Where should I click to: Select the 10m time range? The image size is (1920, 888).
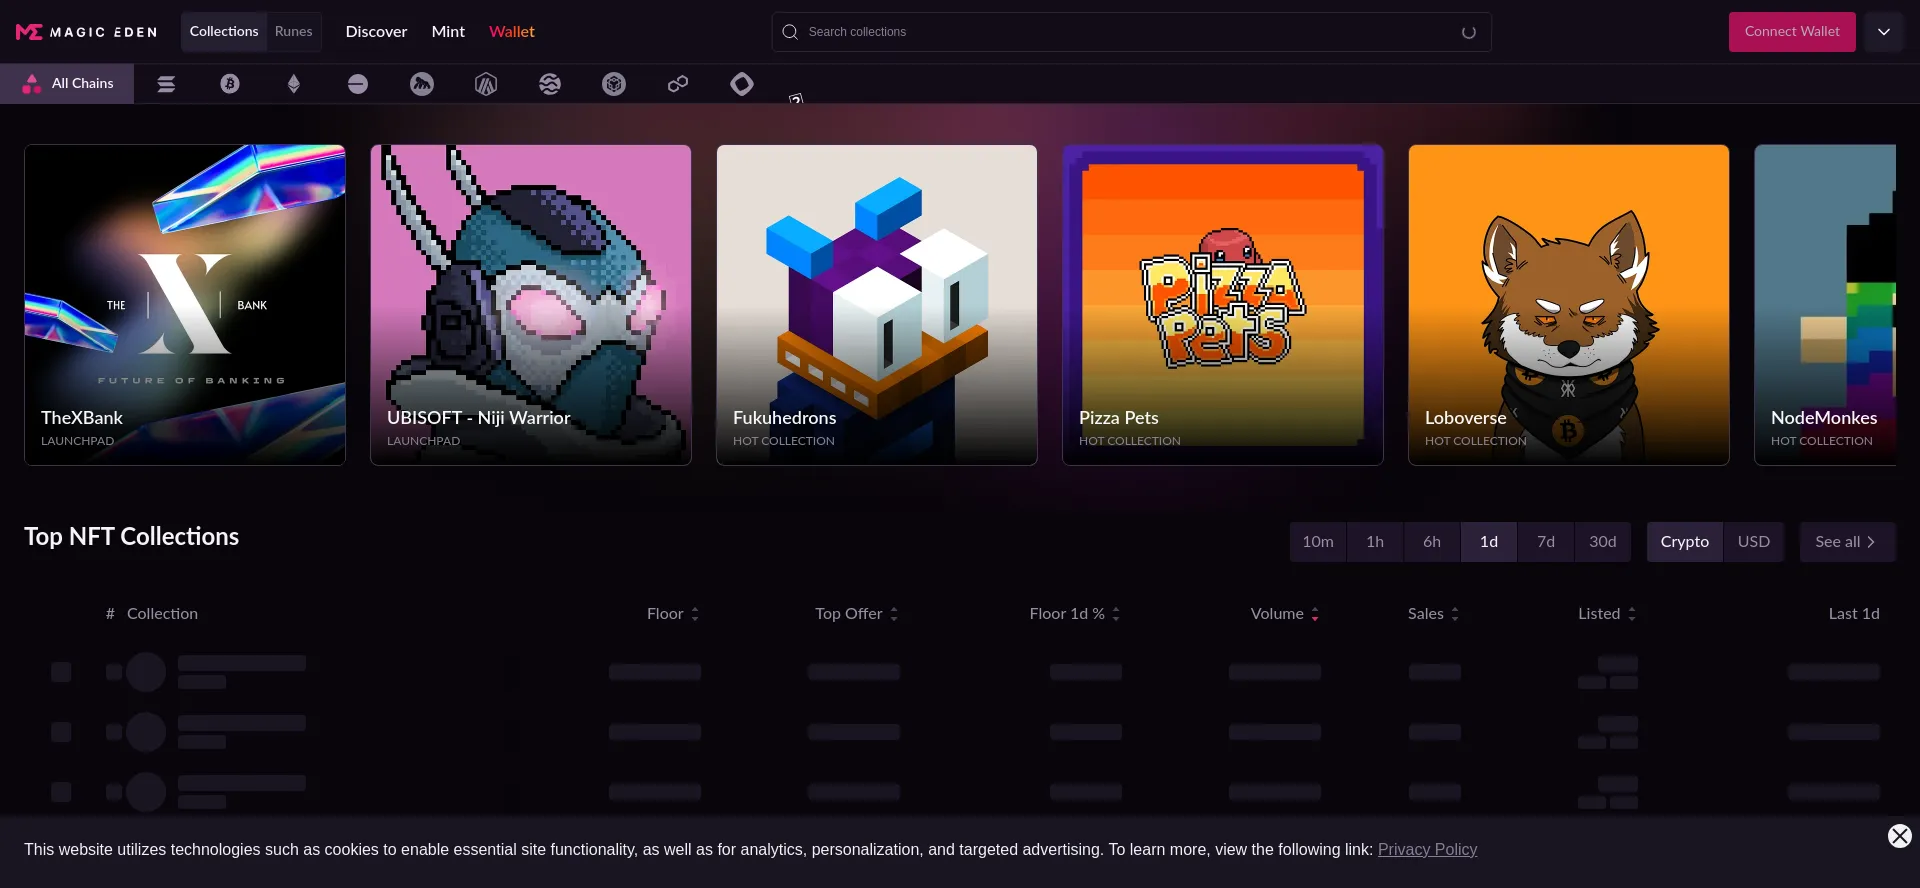(x=1317, y=542)
